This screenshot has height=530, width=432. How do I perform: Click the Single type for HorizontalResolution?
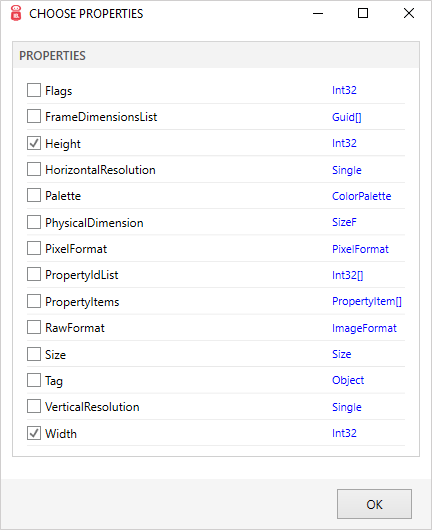point(346,170)
